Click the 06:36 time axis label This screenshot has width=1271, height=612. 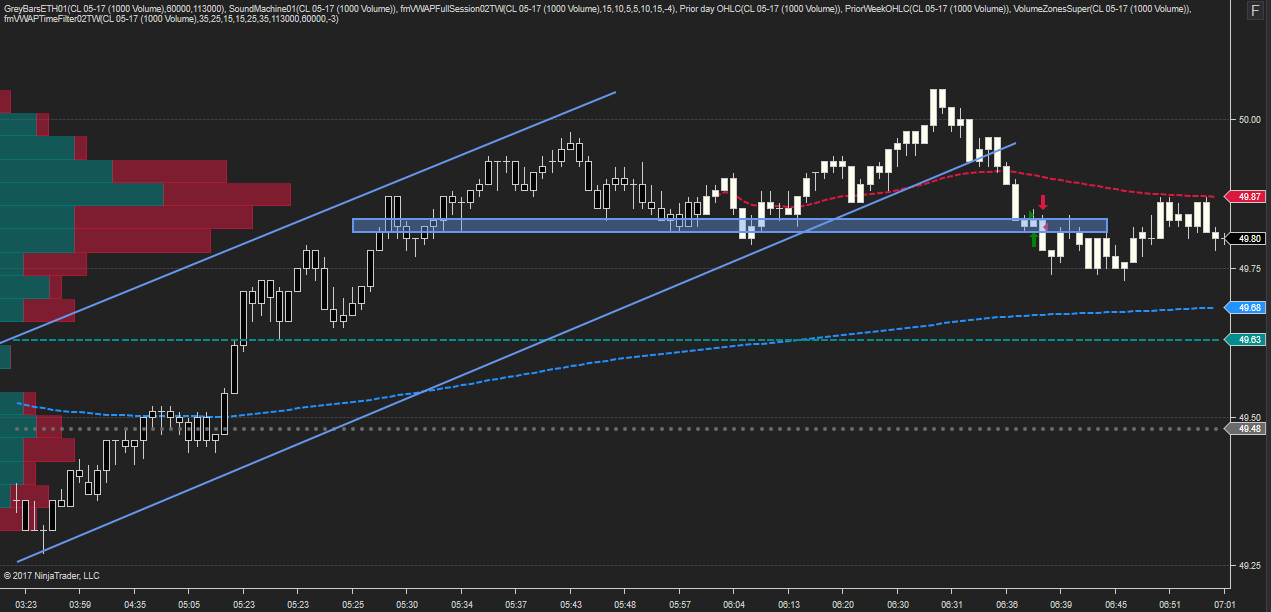[x=1007, y=605]
